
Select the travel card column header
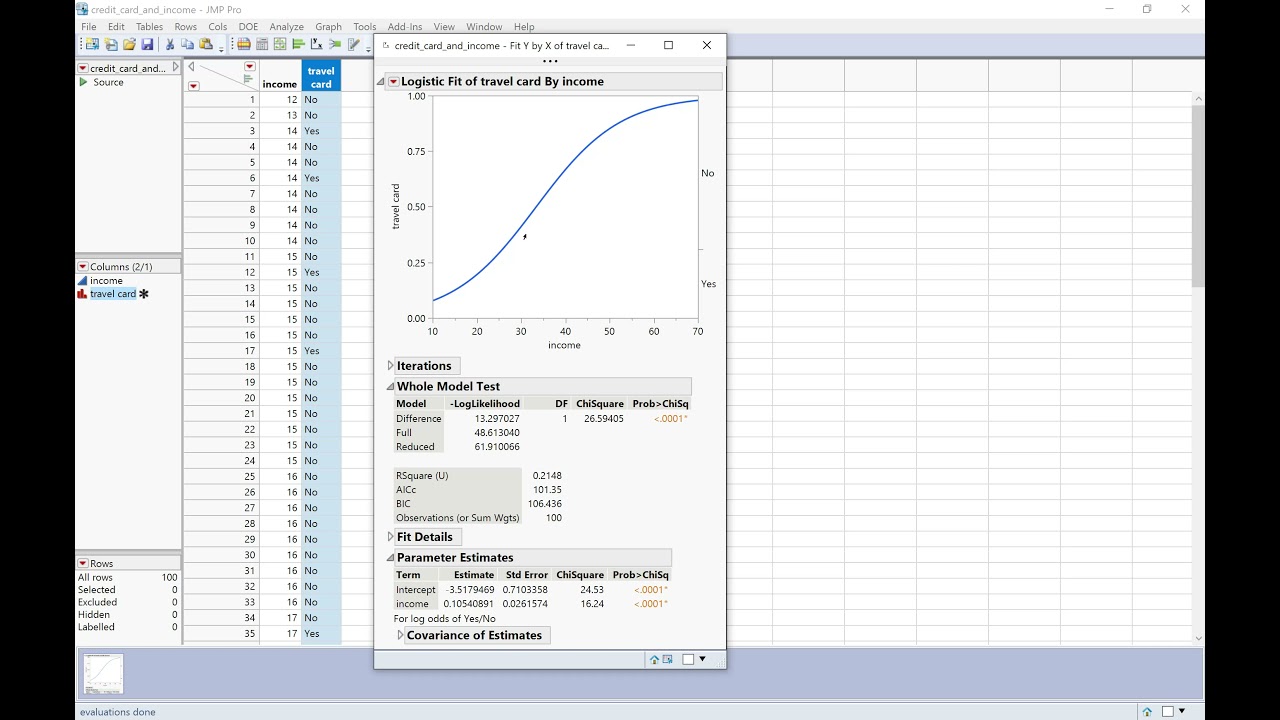tap(321, 76)
